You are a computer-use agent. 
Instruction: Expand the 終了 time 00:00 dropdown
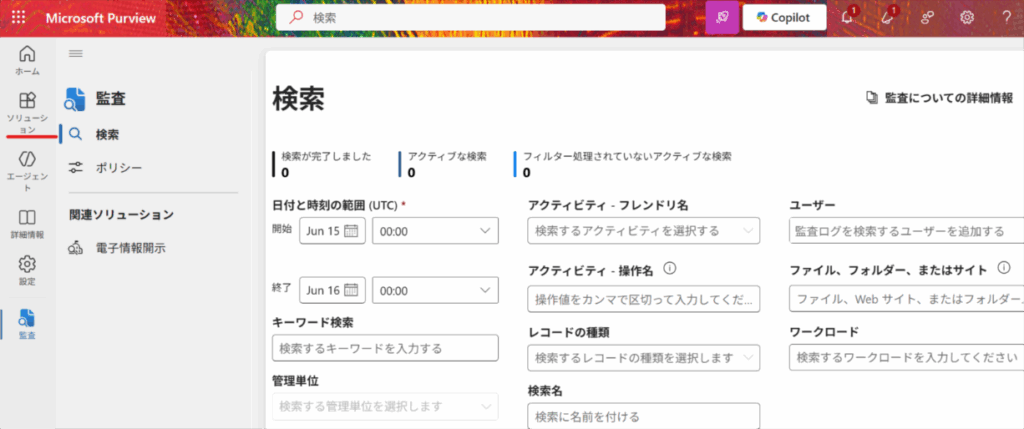(x=434, y=290)
